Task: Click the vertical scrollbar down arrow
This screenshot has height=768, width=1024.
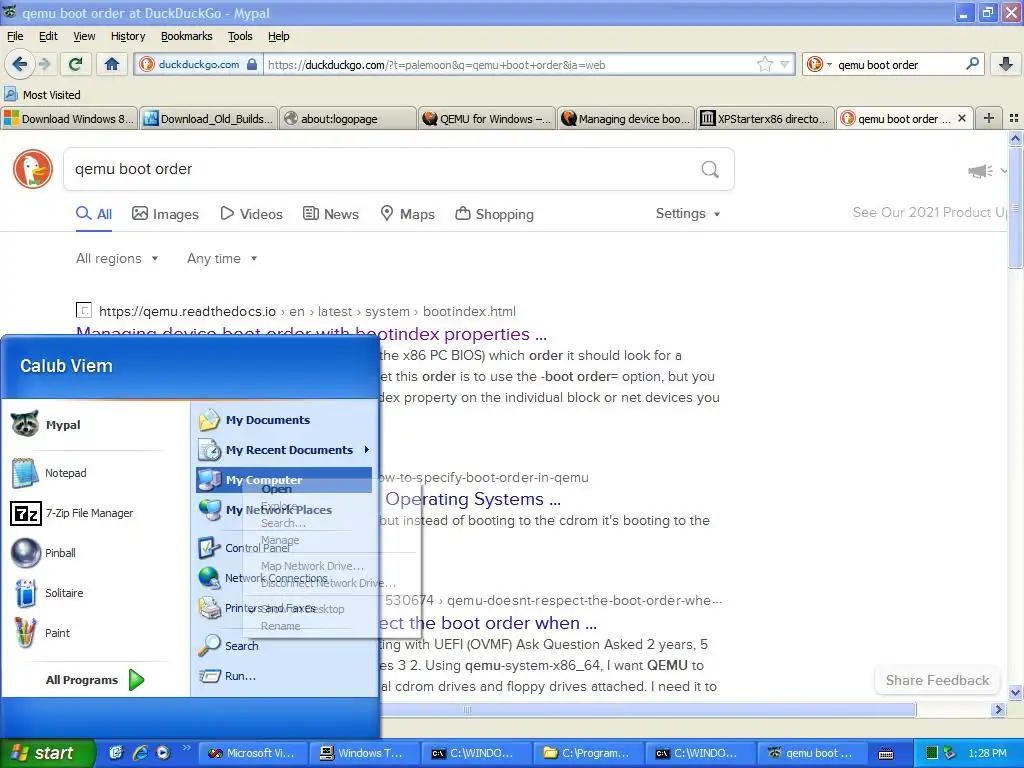Action: pyautogui.click(x=1015, y=693)
